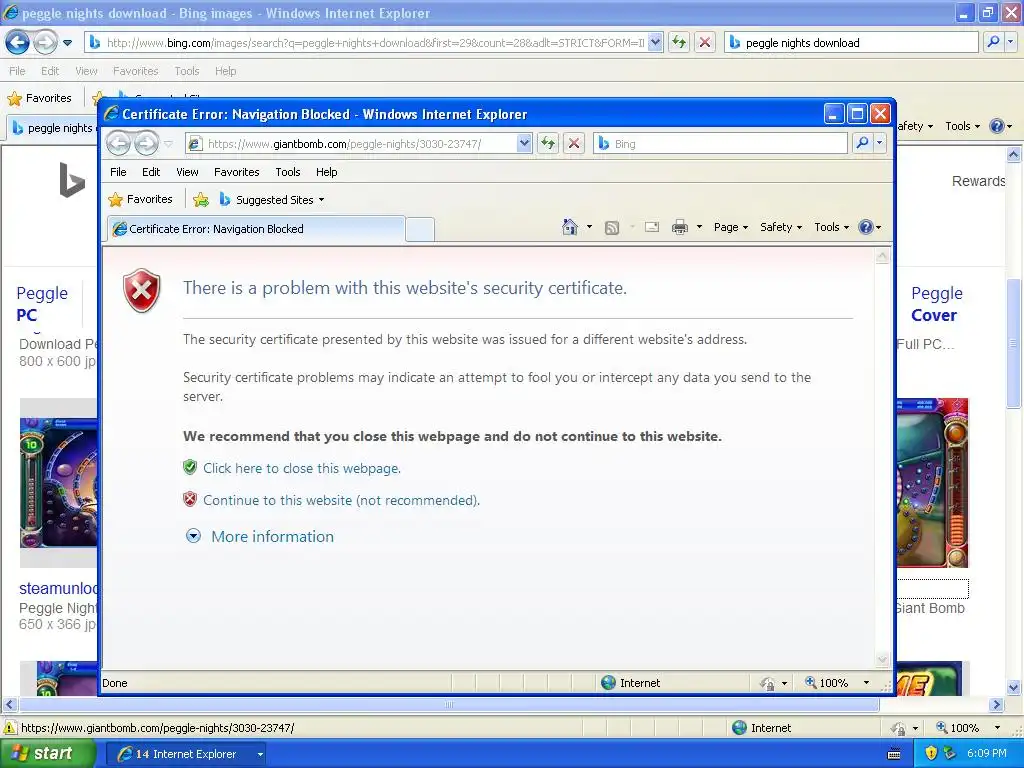The height and width of the screenshot is (768, 1024).
Task: Expand the Tools command bar dropdown in front window
Action: pyautogui.click(x=831, y=227)
